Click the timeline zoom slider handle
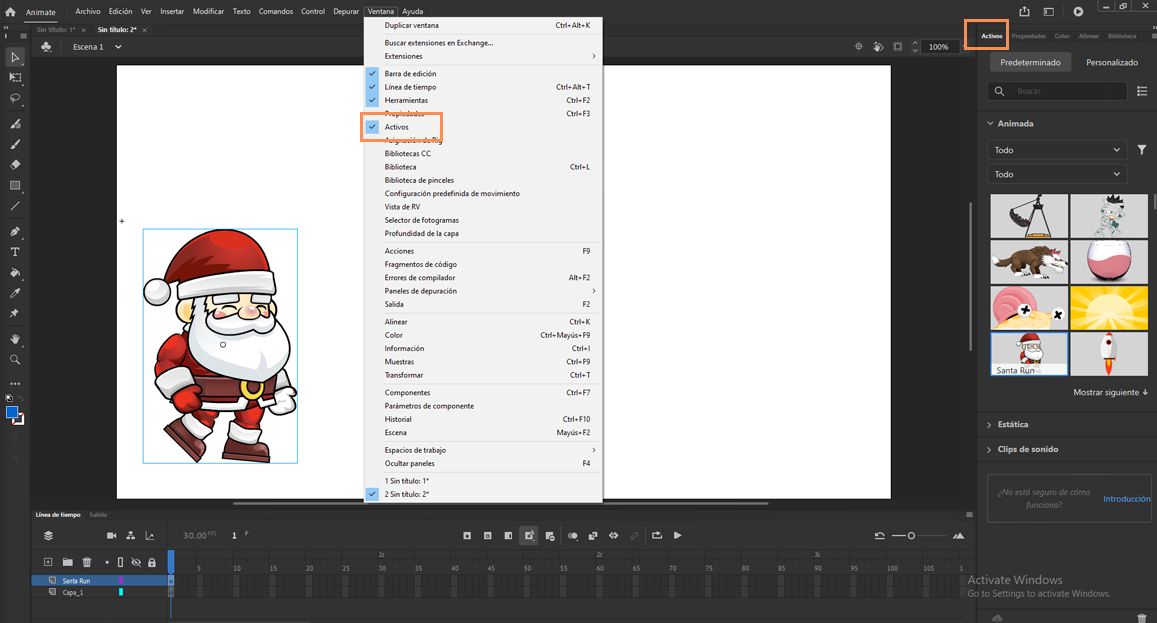This screenshot has height=623, width=1157. [911, 535]
